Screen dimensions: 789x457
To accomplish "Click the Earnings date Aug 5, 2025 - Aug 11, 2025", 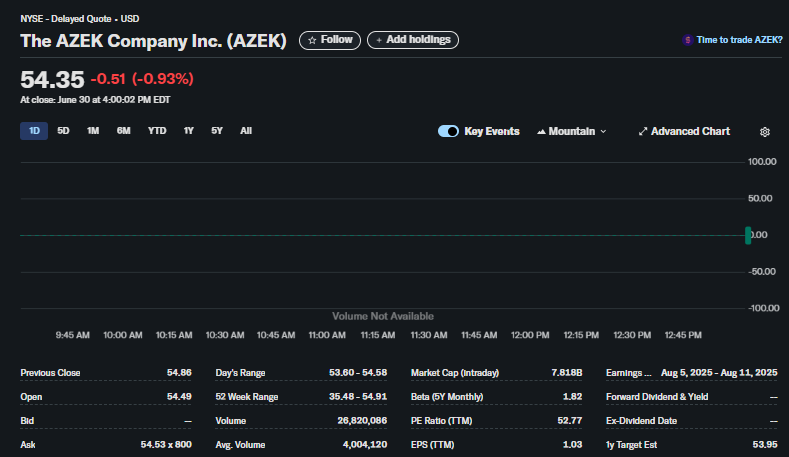I will (x=719, y=373).
